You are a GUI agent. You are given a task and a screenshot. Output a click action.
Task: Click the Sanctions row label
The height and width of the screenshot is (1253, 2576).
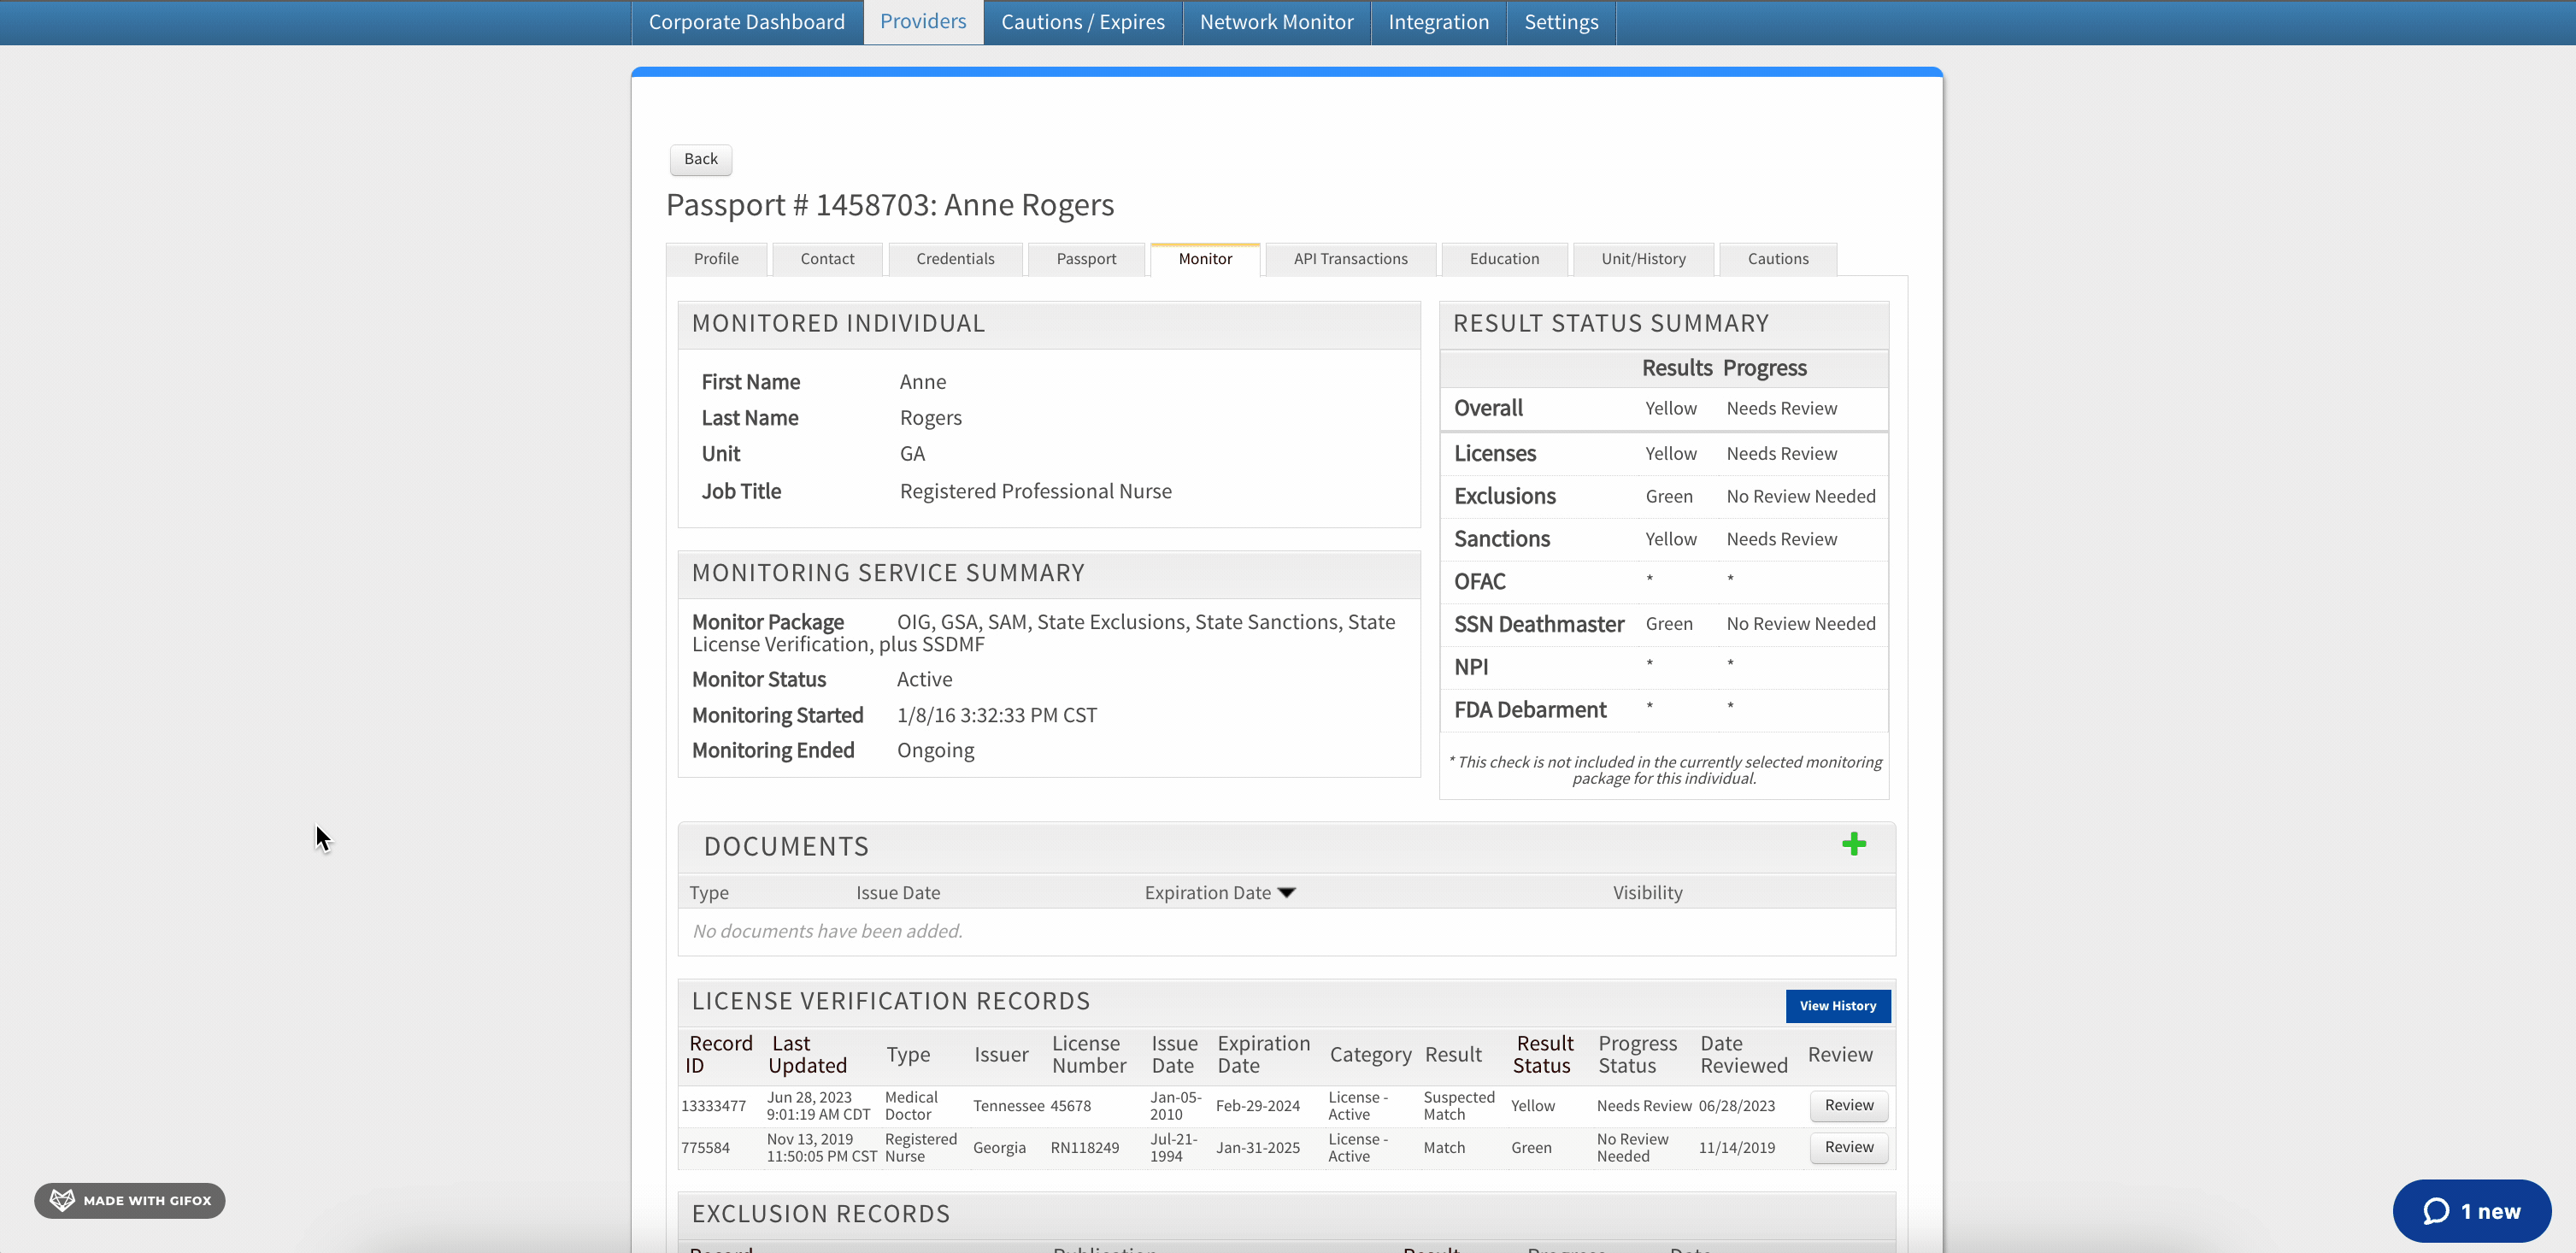(1501, 539)
